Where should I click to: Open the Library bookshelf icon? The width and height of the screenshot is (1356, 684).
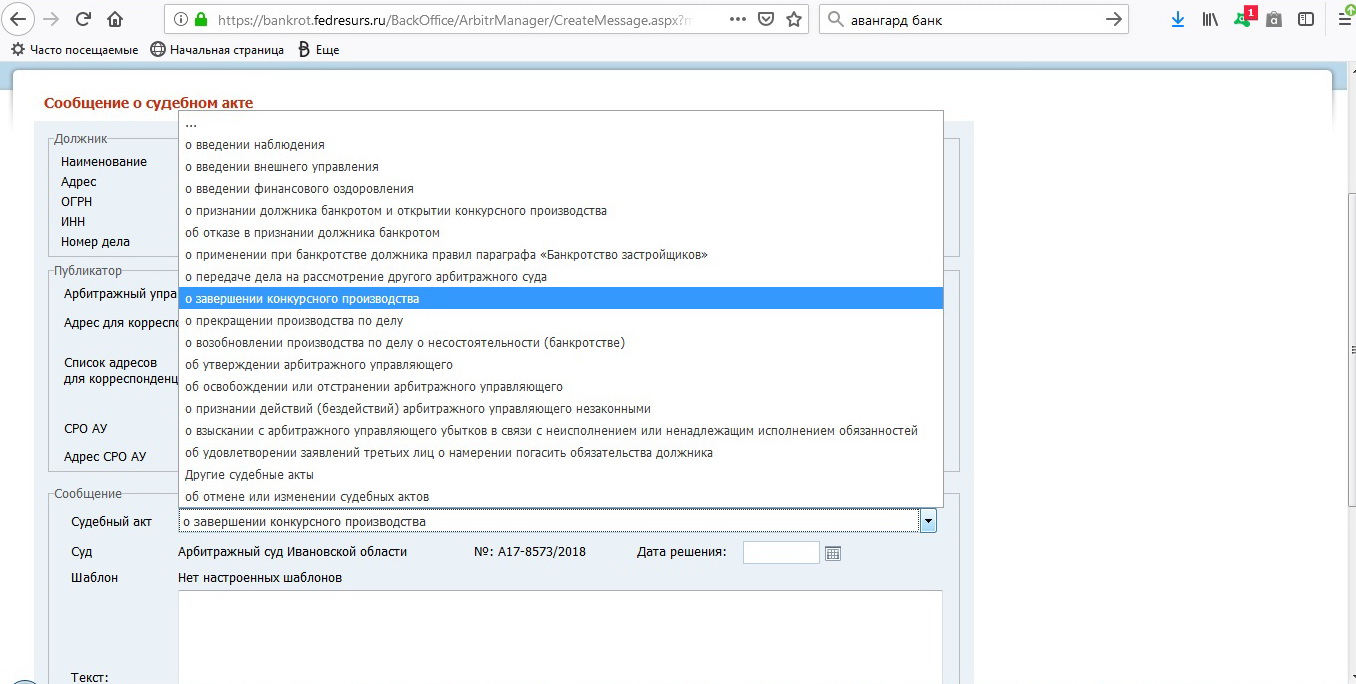(x=1210, y=19)
